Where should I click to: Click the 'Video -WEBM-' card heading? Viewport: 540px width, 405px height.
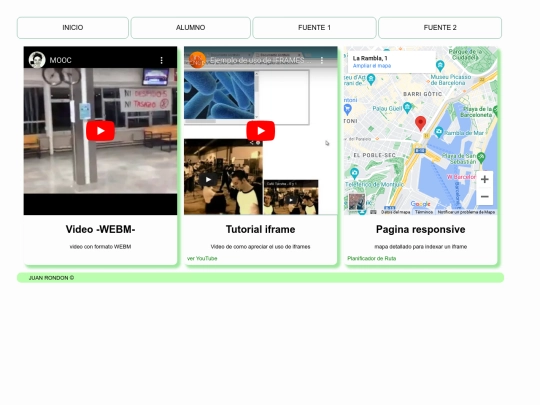pos(100,229)
